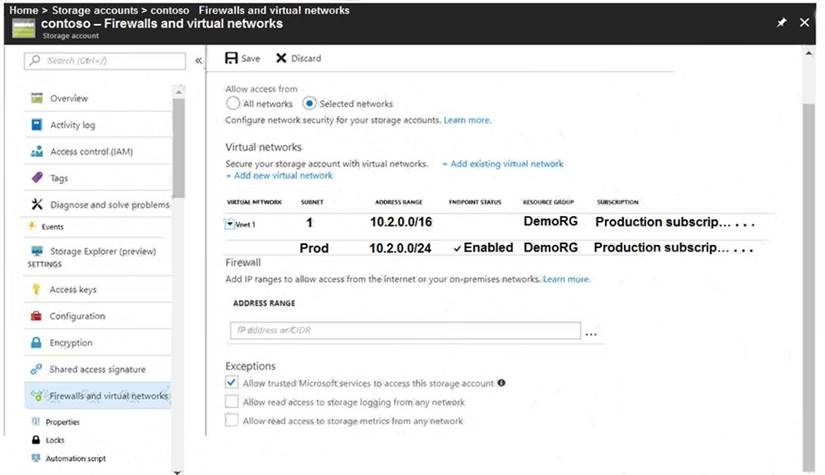Open the Access keys key icon
Screen dimensions: 825x475
[x=37, y=289]
